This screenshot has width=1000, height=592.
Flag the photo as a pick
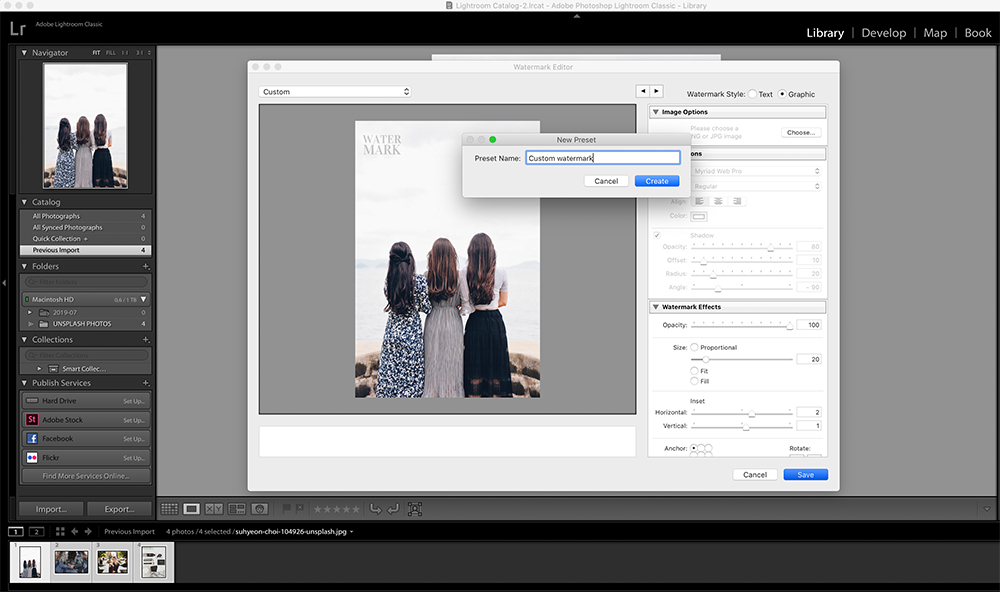[286, 508]
